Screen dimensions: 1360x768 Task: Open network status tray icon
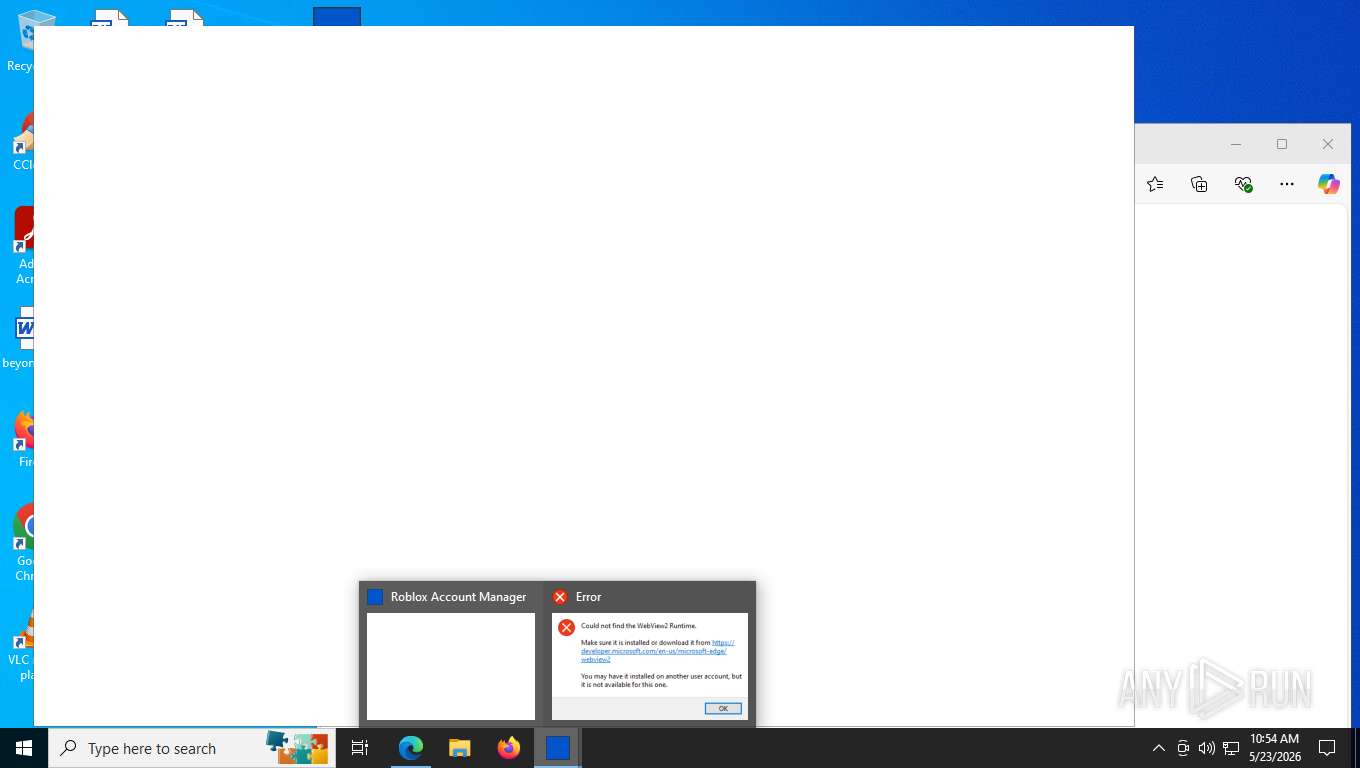pos(1231,748)
